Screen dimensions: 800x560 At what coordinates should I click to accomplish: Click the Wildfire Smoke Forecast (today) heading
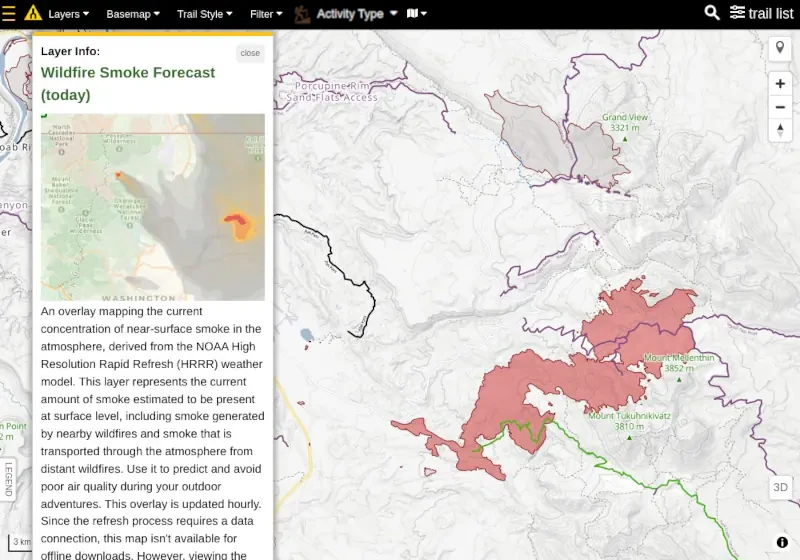(x=128, y=84)
